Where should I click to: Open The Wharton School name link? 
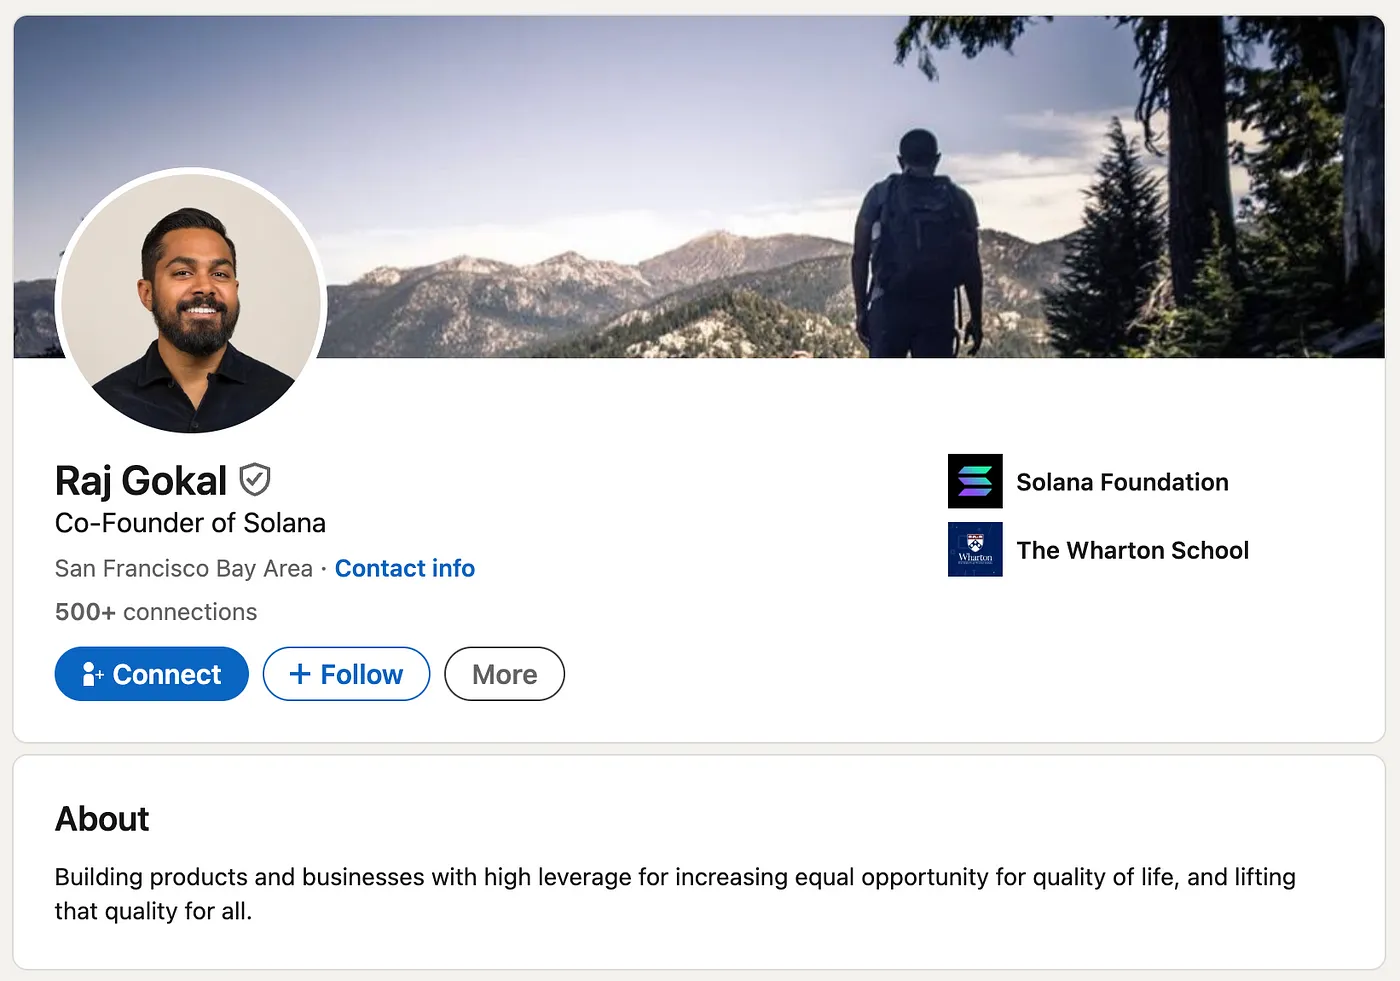tap(1132, 550)
